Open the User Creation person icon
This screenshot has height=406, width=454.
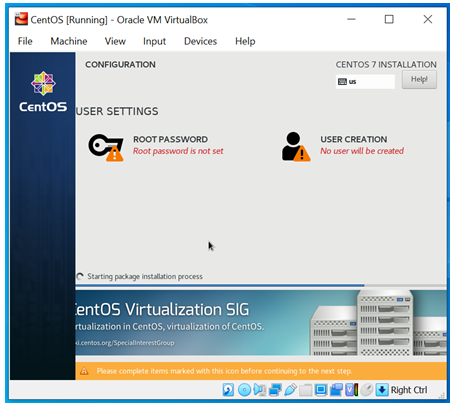click(296, 147)
